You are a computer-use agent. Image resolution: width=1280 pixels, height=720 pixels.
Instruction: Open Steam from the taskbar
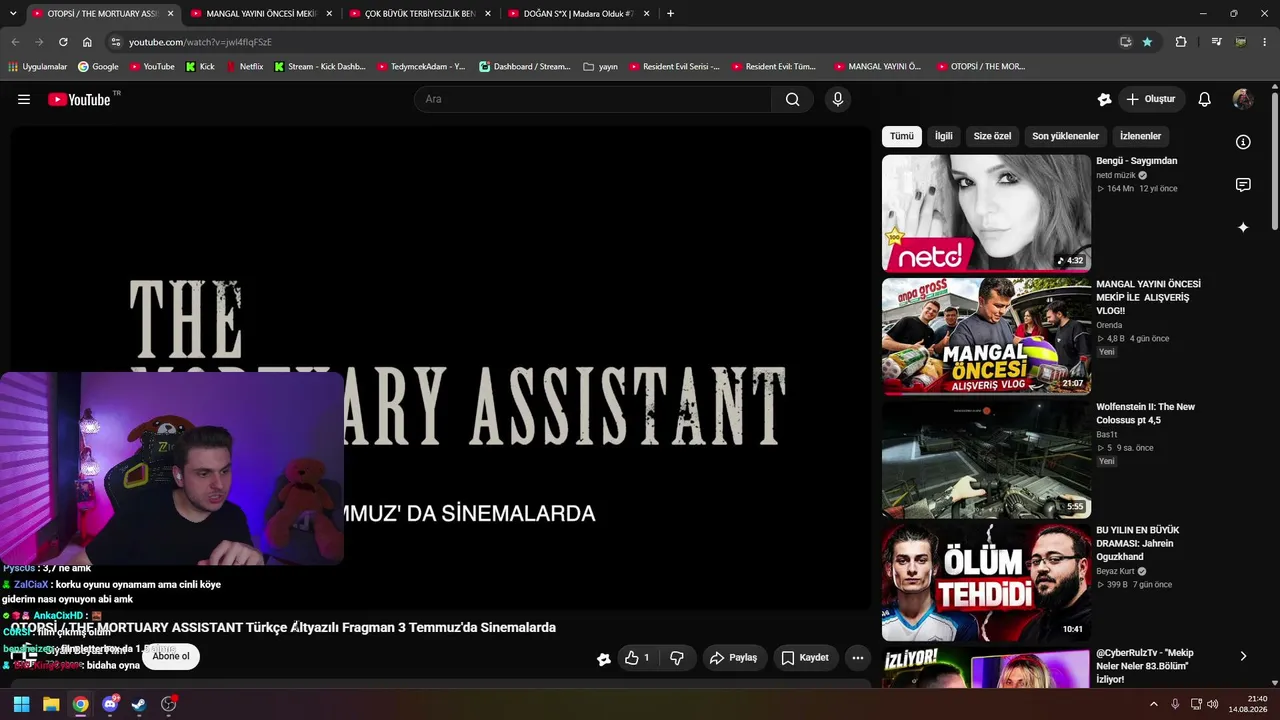139,704
